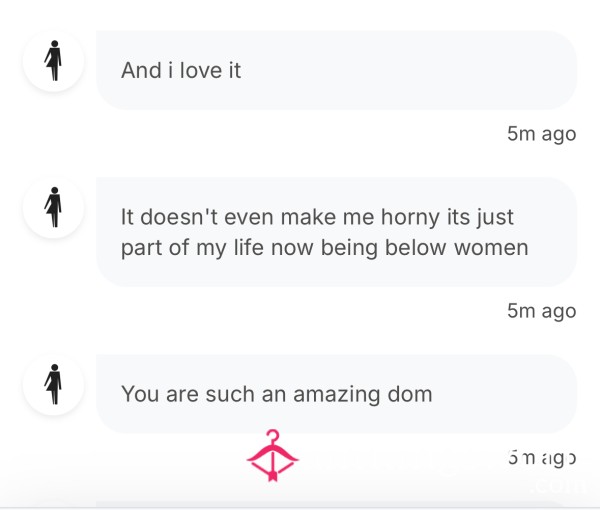The width and height of the screenshot is (600, 510).
Task: Click the line starting "It doesn't even"
Action: coord(317,217)
